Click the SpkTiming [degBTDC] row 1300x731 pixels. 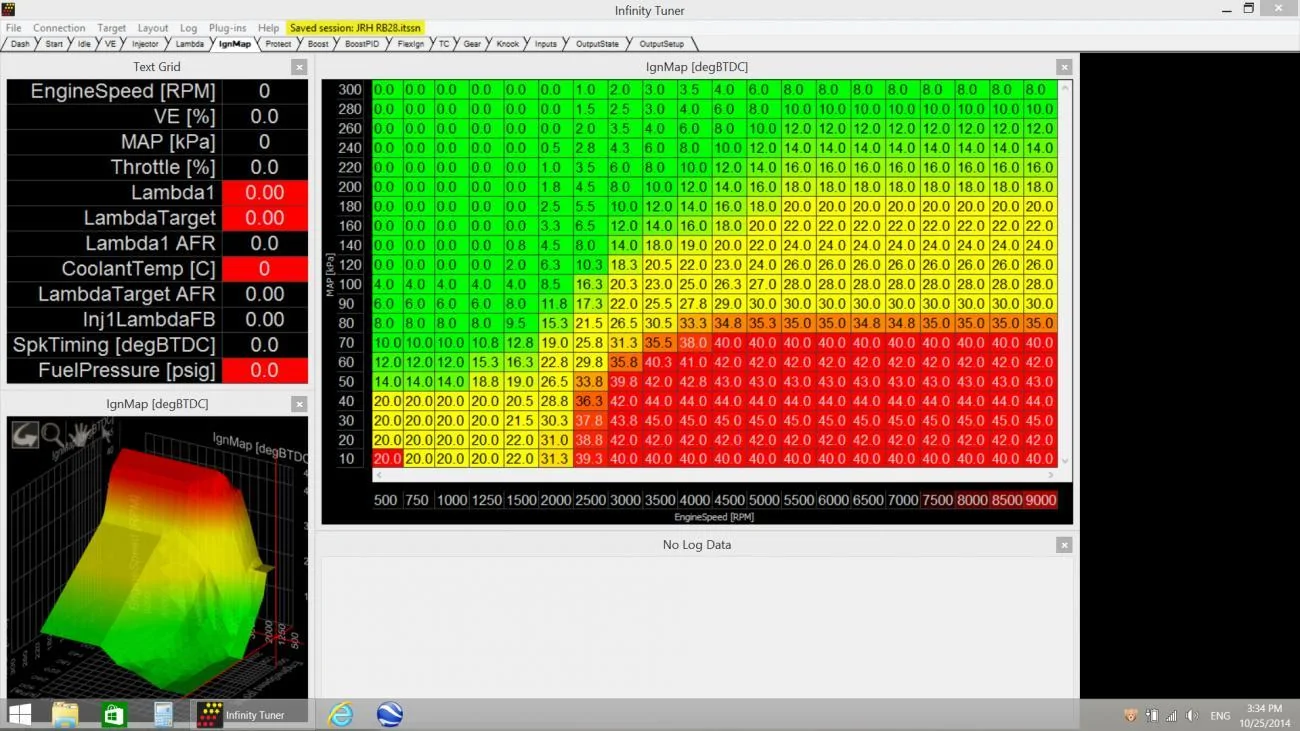tap(157, 345)
